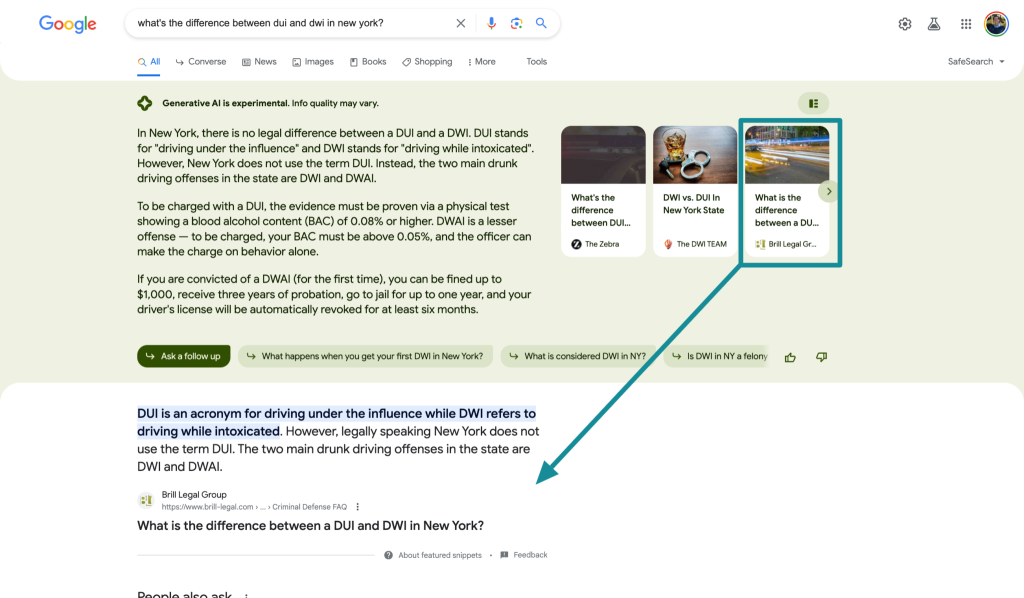Open the account profile avatar
Screen dimensions: 1024x598
(x=996, y=24)
